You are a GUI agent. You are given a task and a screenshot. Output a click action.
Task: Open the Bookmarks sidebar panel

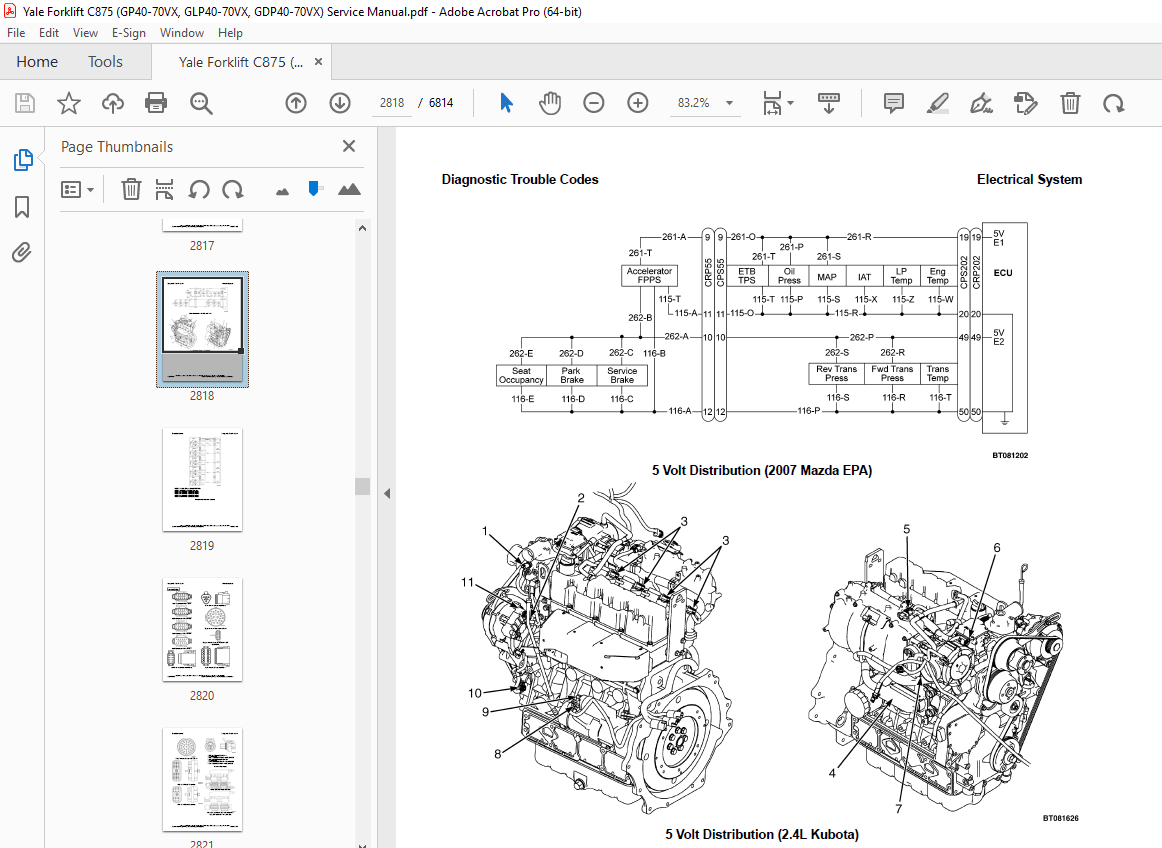click(22, 207)
